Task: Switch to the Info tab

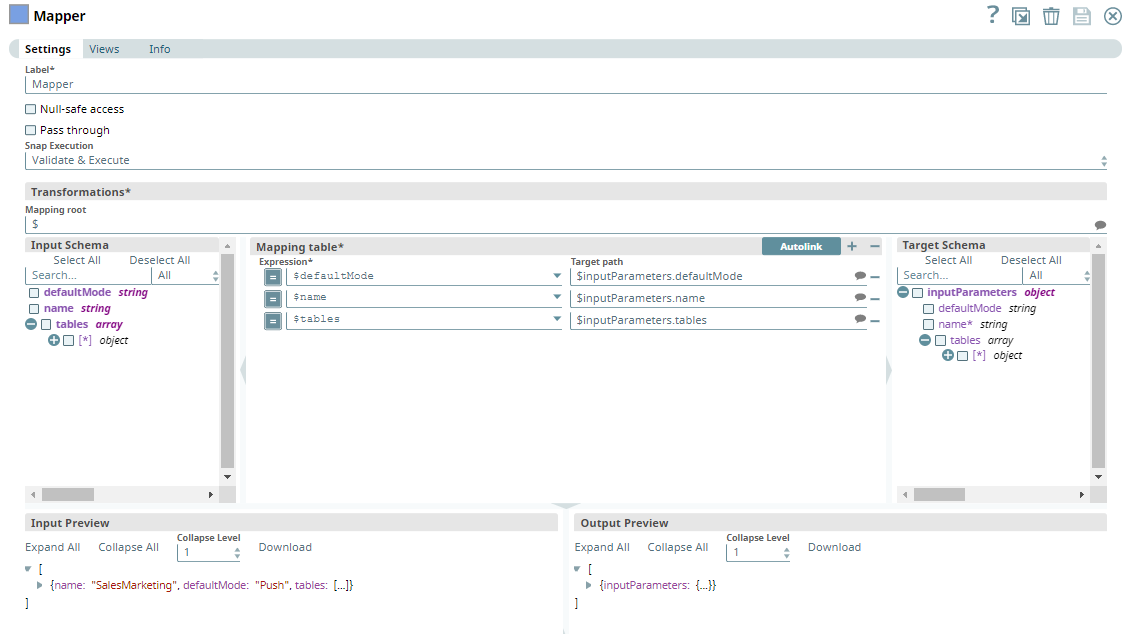Action: pyautogui.click(x=160, y=49)
